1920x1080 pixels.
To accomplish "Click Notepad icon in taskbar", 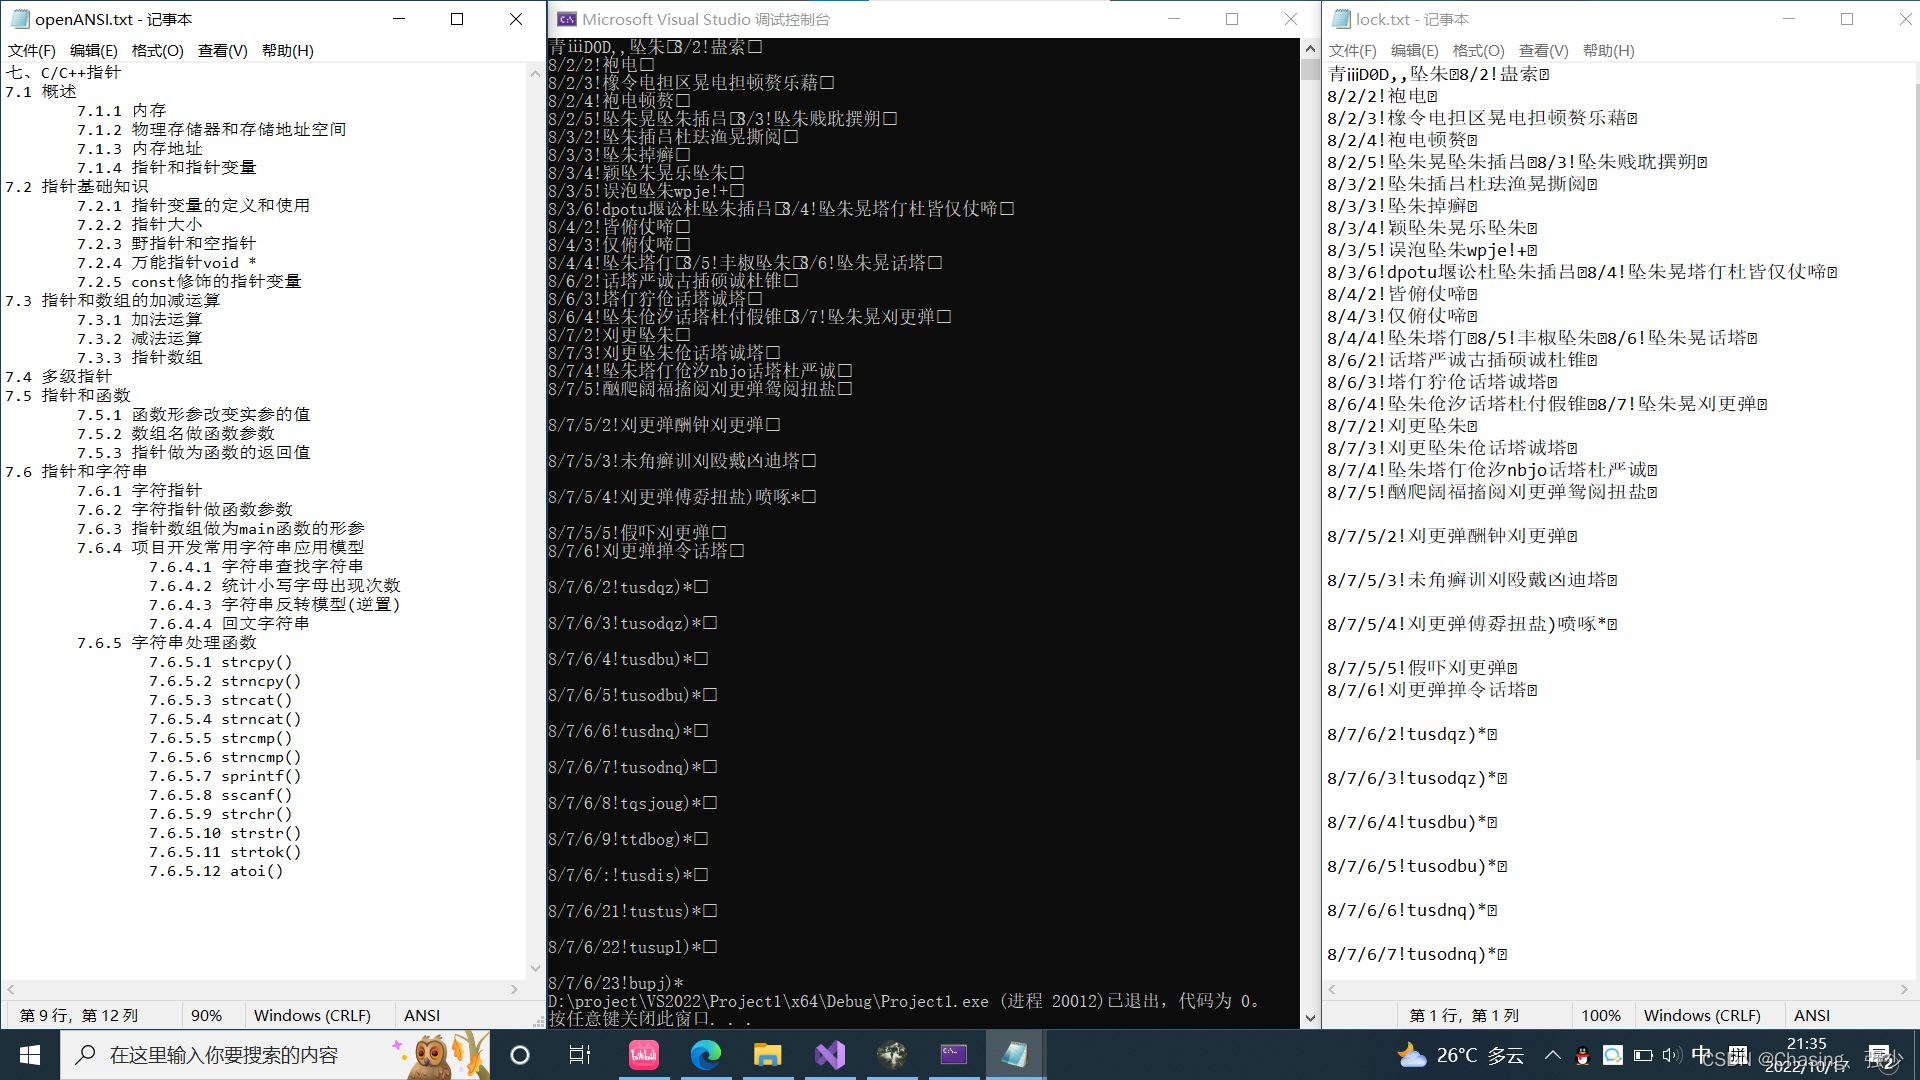I will click(1015, 1055).
